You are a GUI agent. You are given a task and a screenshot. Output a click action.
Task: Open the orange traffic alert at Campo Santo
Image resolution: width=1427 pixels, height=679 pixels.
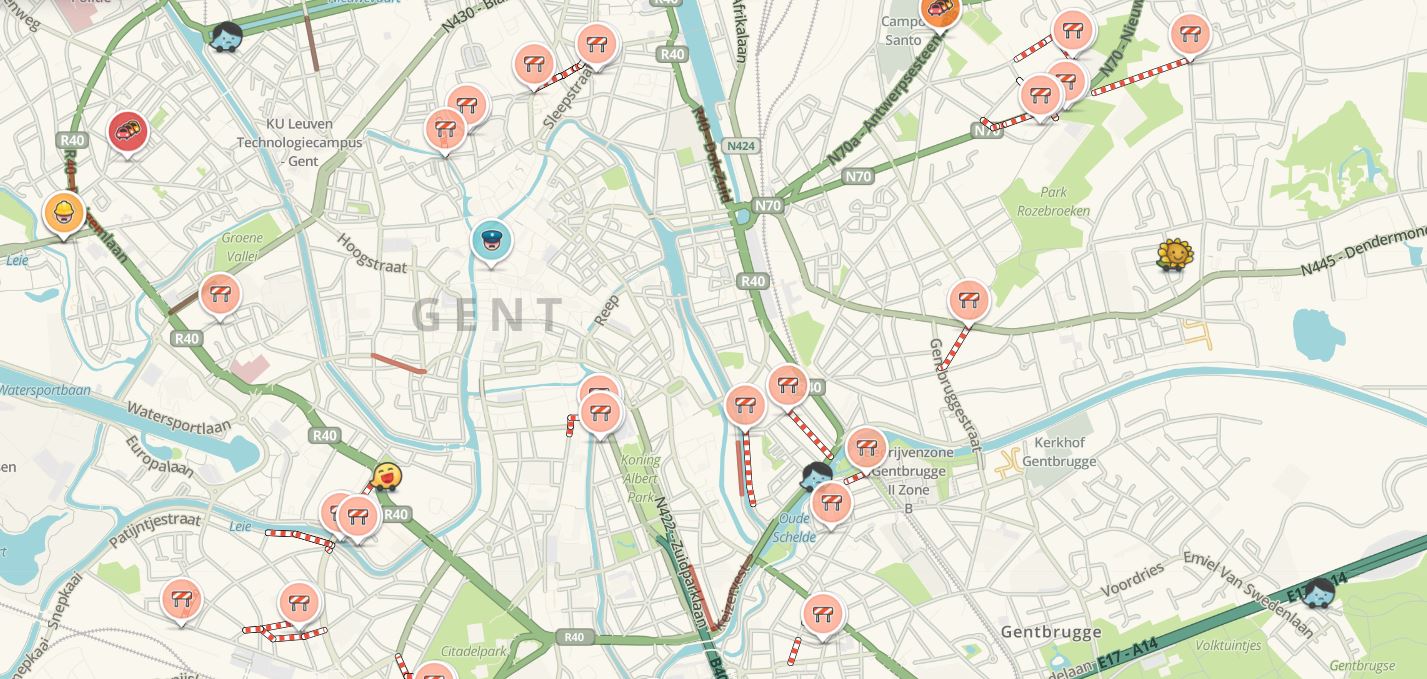pos(940,12)
